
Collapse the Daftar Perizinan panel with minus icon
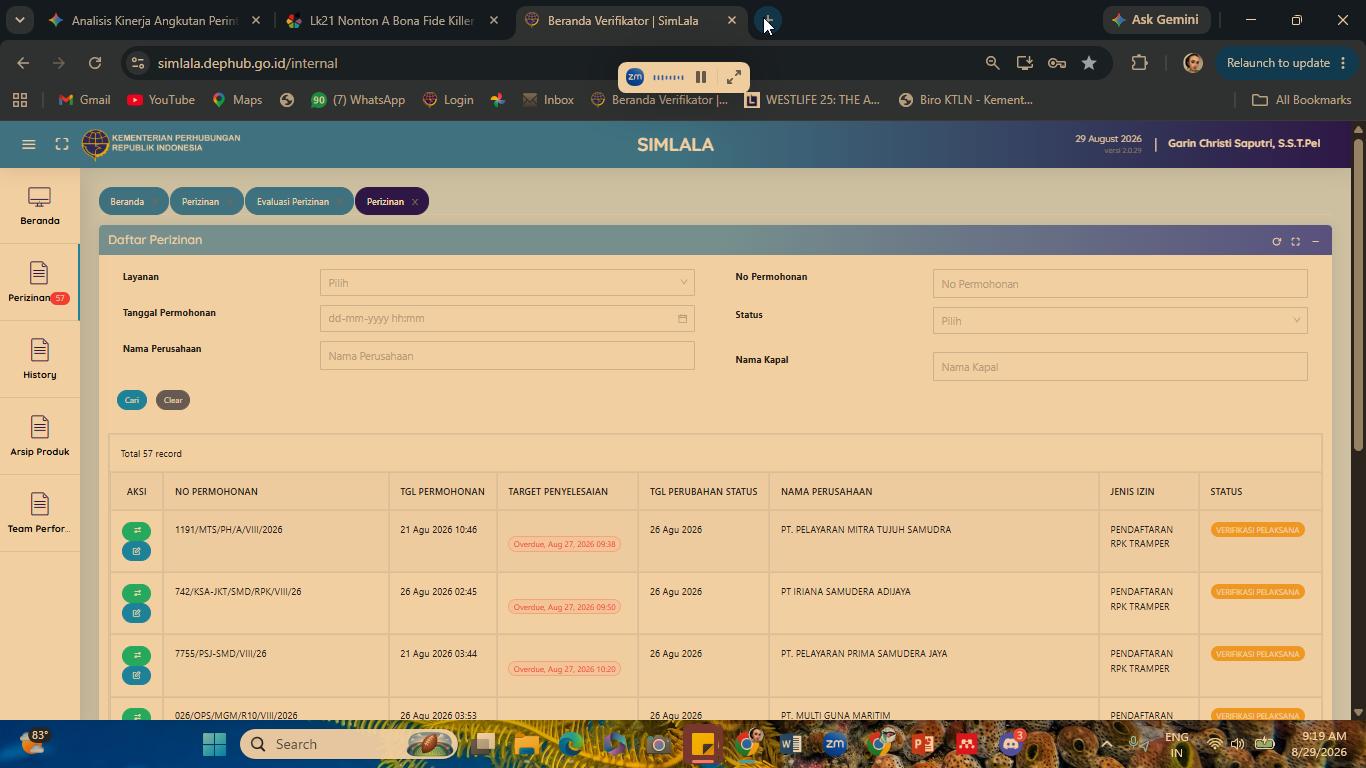[1315, 241]
